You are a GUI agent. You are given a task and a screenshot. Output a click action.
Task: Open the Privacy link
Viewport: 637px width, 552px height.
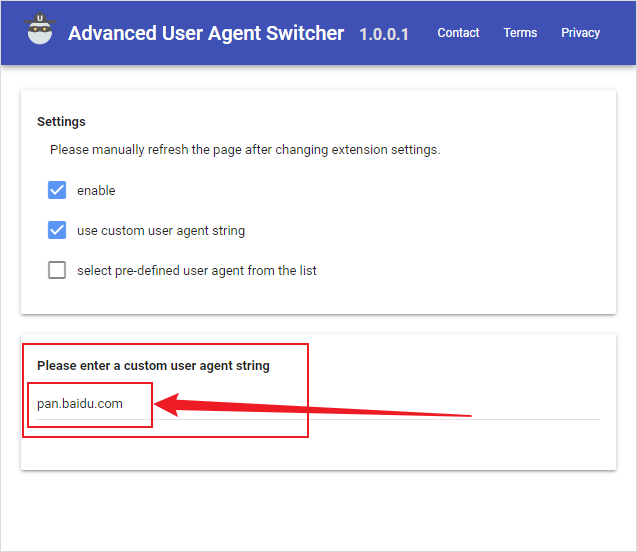click(581, 33)
